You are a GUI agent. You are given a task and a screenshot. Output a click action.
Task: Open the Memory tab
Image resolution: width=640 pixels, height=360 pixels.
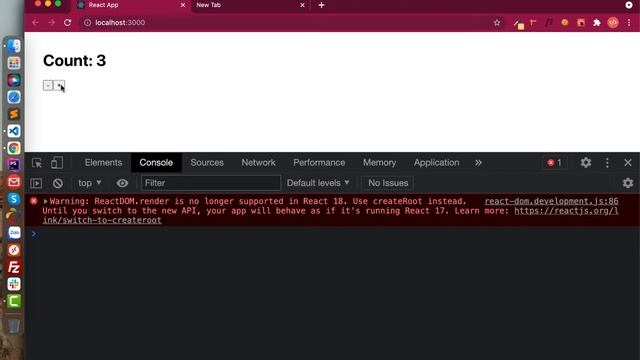tap(380, 162)
